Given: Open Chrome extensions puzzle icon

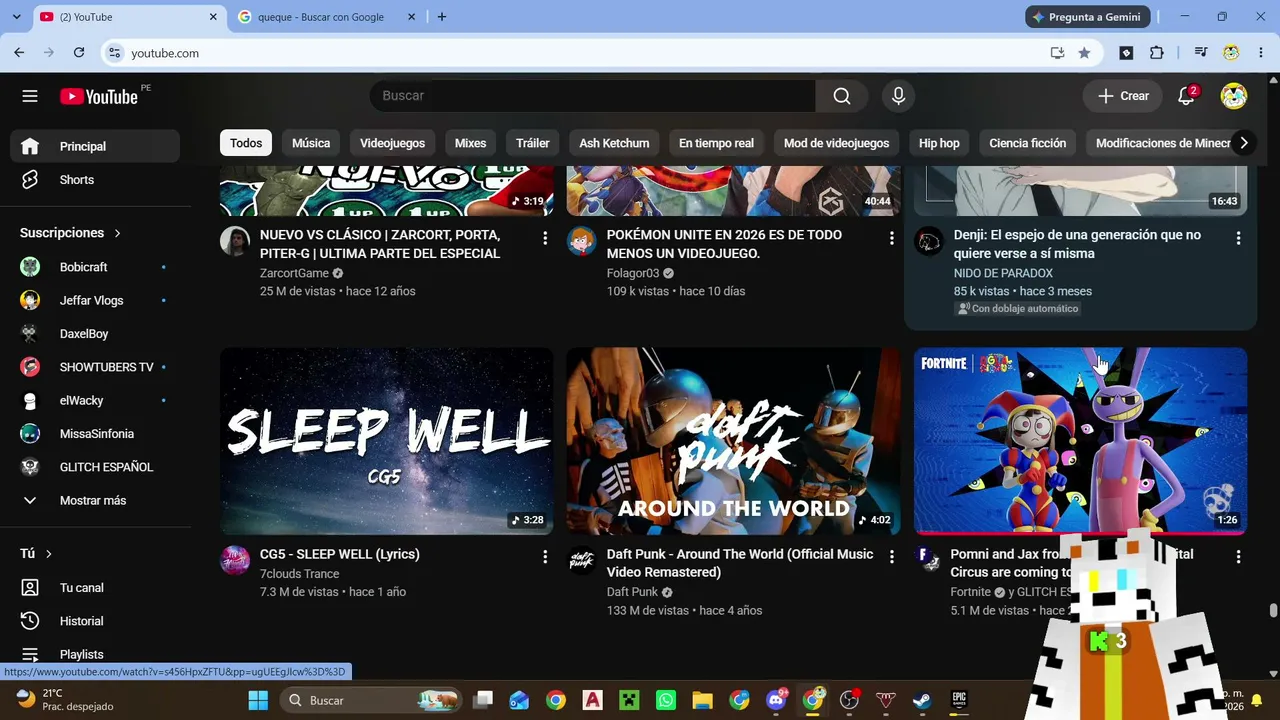Looking at the screenshot, I should point(1157,53).
